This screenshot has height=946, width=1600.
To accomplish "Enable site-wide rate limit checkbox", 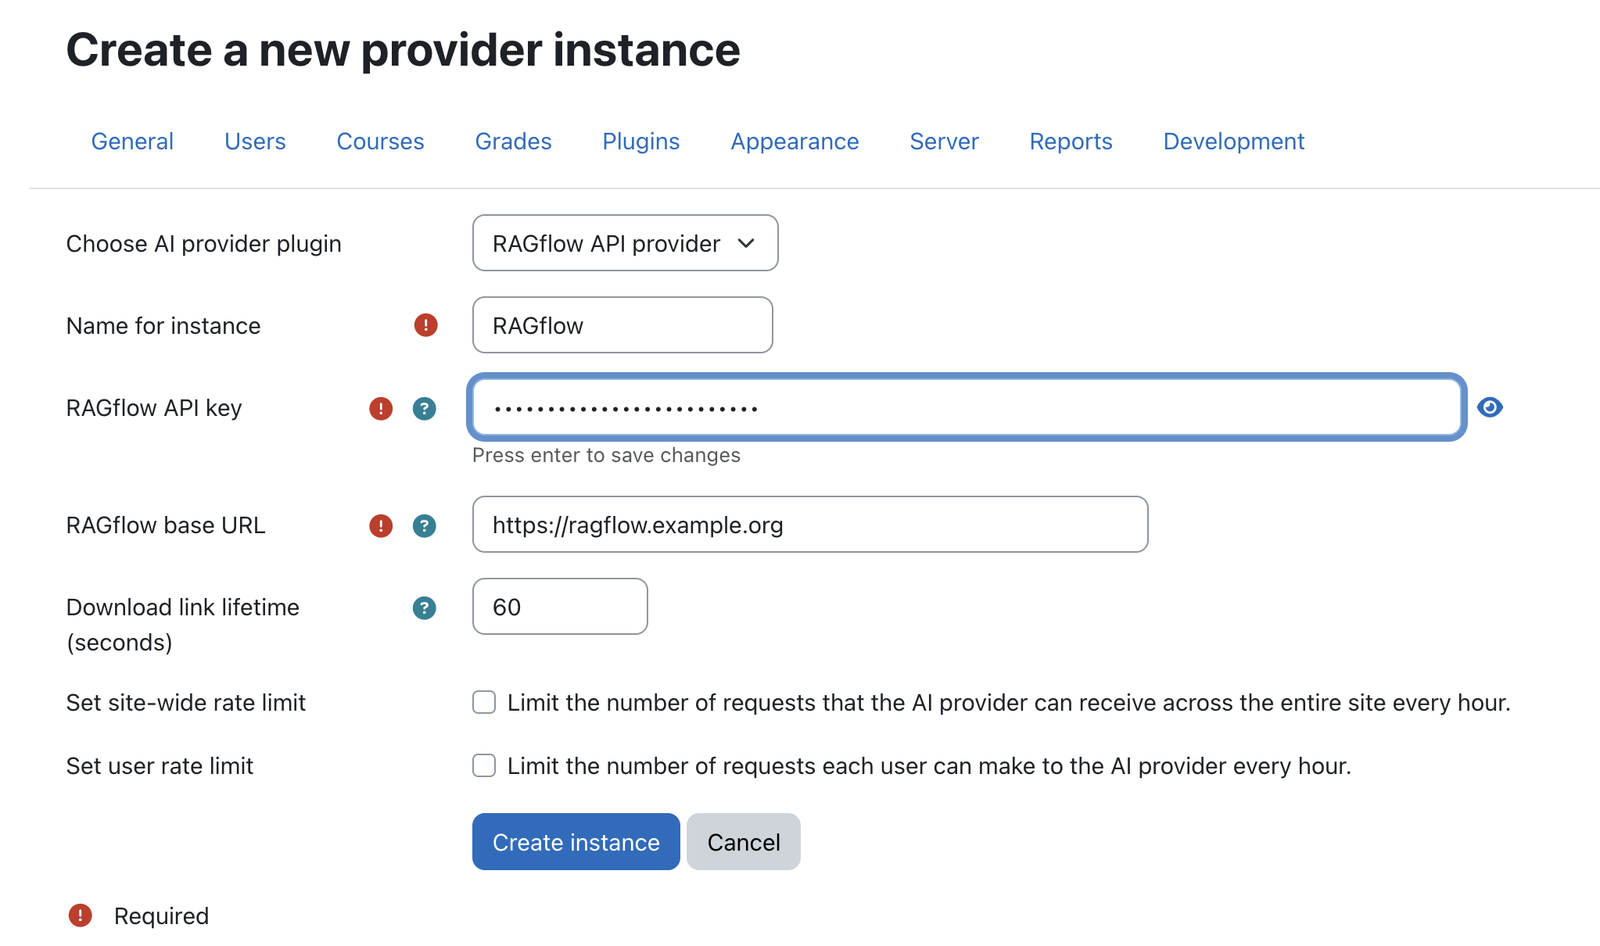I will 484,702.
